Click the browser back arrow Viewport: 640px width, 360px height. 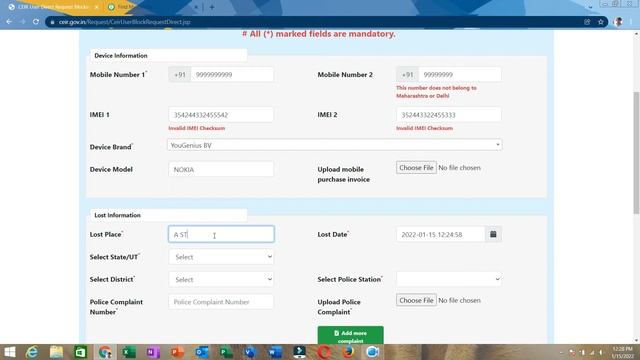coord(9,22)
